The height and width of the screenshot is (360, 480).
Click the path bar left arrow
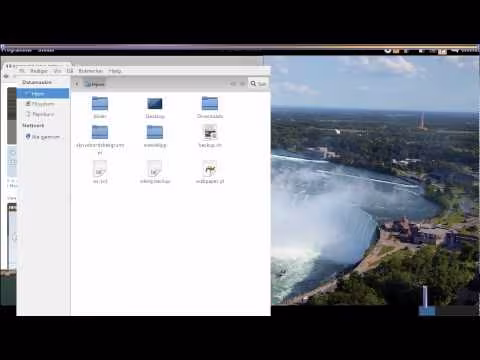77,84
